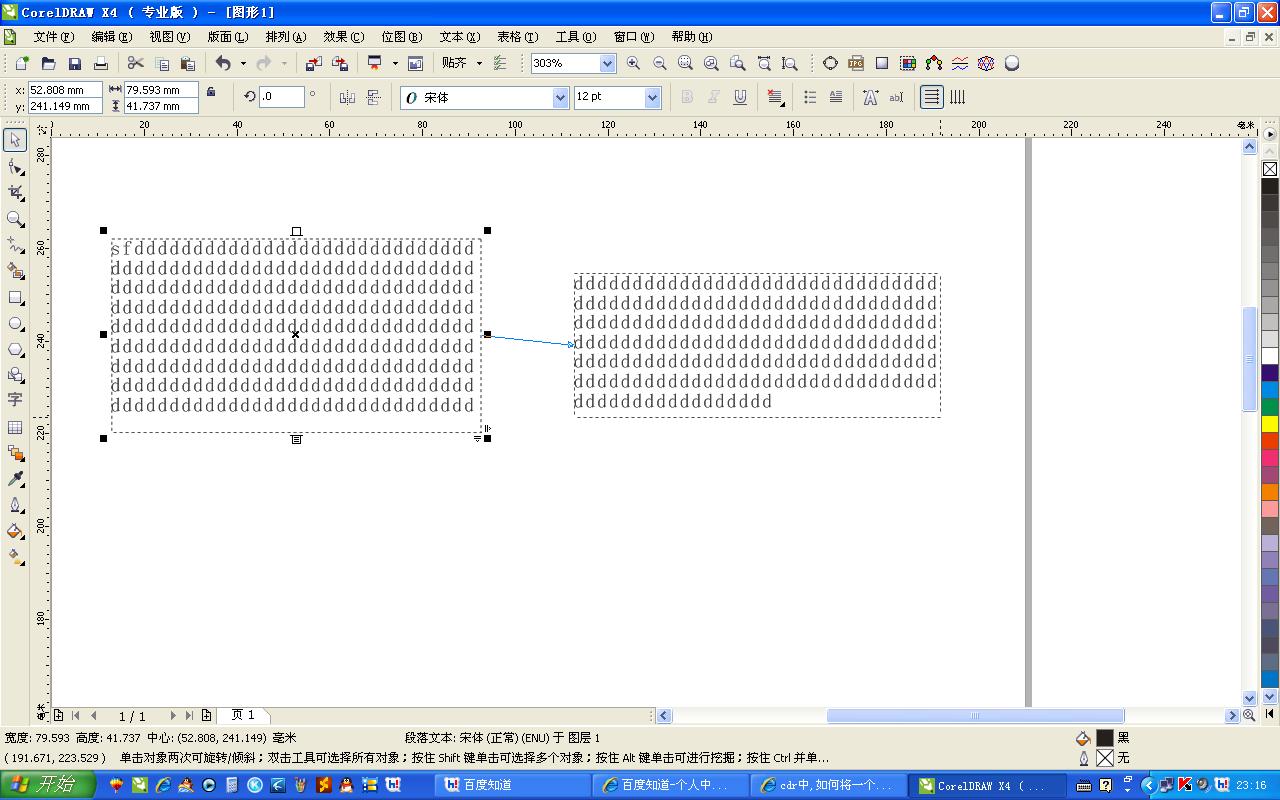1280x800 pixels.
Task: Select the Table tool
Action: (15, 427)
